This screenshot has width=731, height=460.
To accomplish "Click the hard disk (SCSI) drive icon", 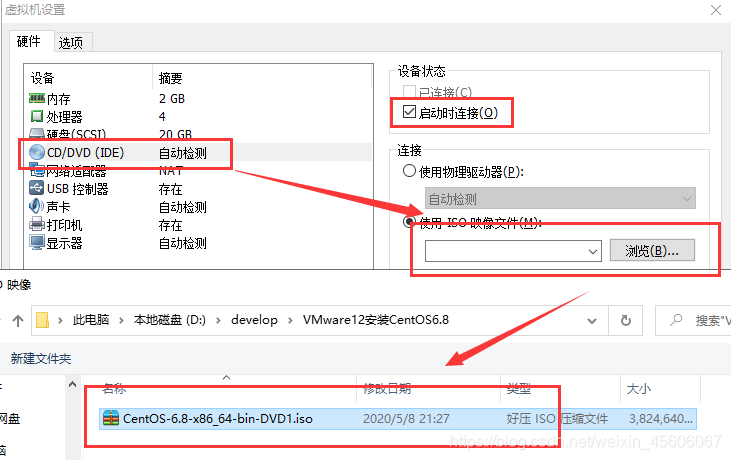I will click(x=37, y=134).
